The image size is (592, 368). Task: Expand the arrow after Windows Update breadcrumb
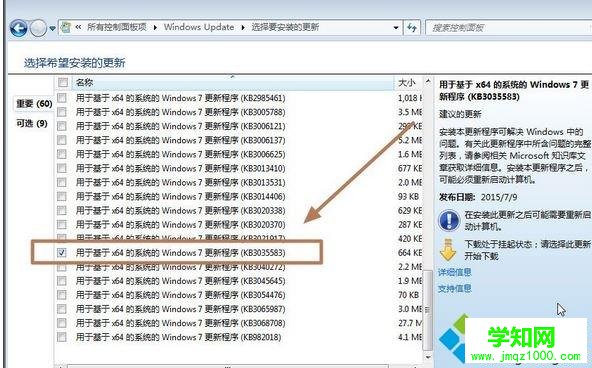[x=243, y=28]
